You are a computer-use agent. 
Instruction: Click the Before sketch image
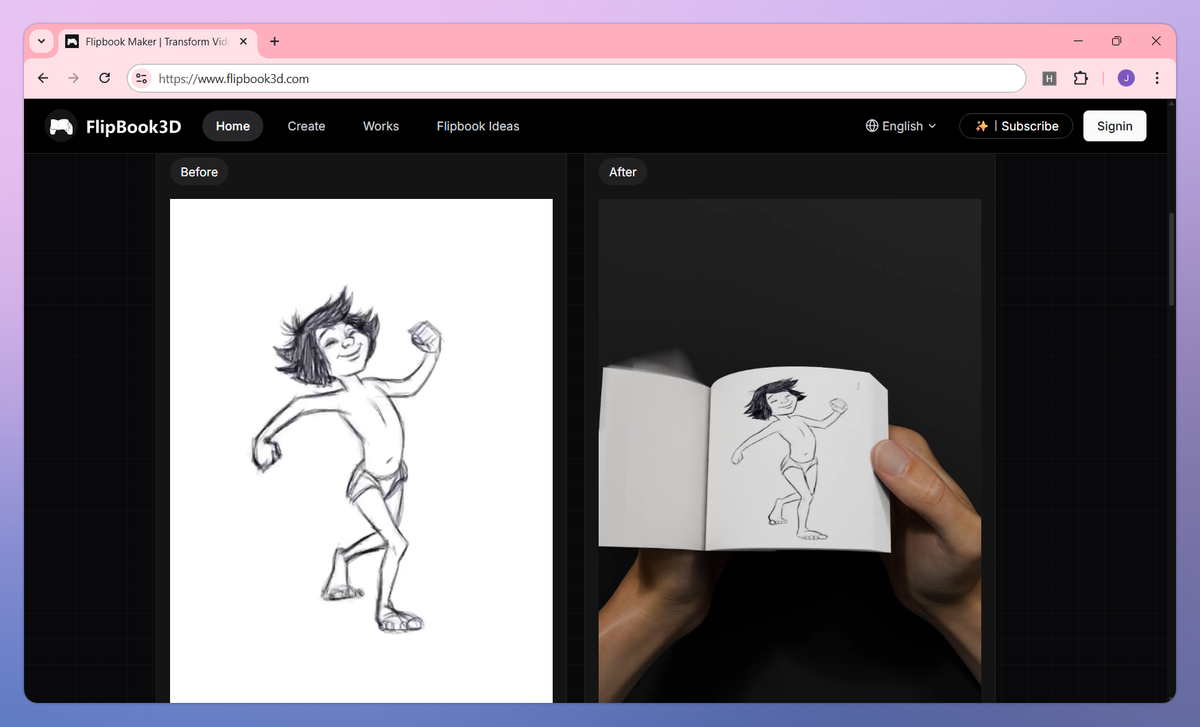tap(361, 450)
